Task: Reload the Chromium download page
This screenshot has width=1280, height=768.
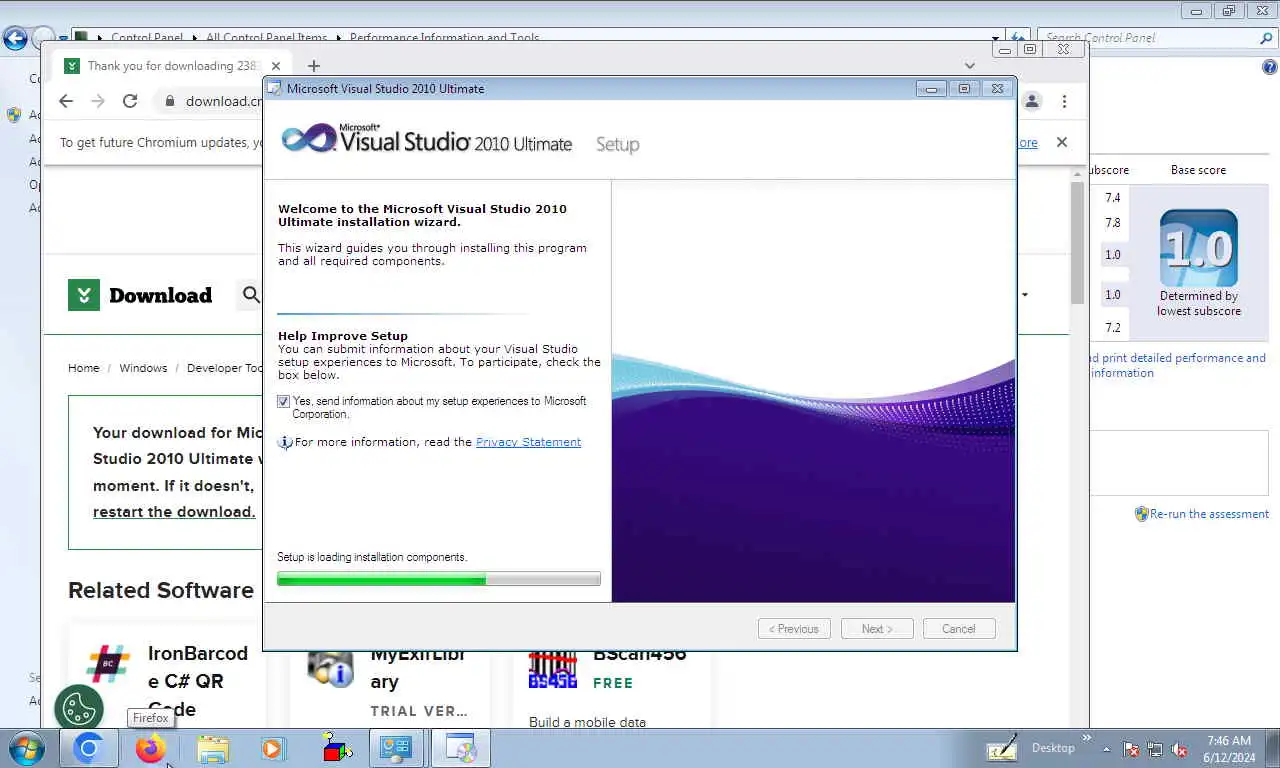Action: (130, 101)
